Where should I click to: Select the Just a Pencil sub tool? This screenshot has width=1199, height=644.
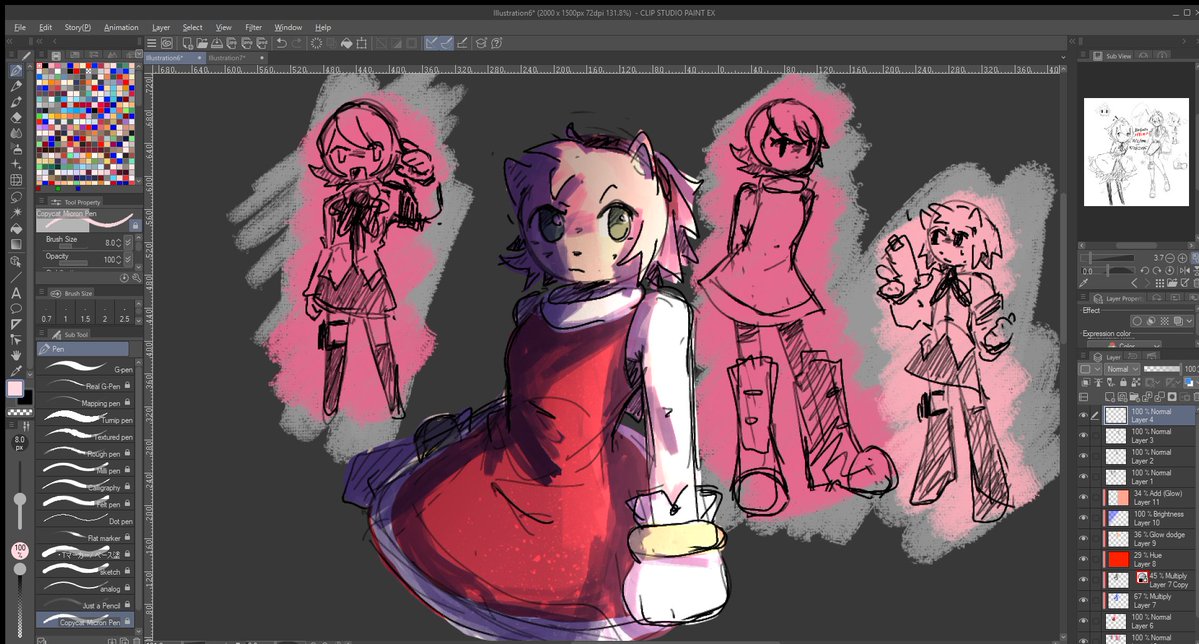pos(86,604)
